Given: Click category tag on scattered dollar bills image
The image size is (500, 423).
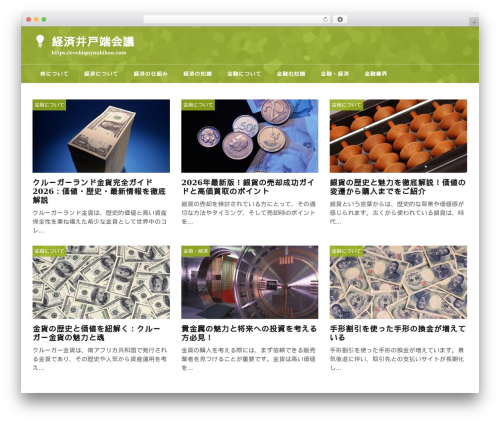Looking at the screenshot, I should point(49,251).
